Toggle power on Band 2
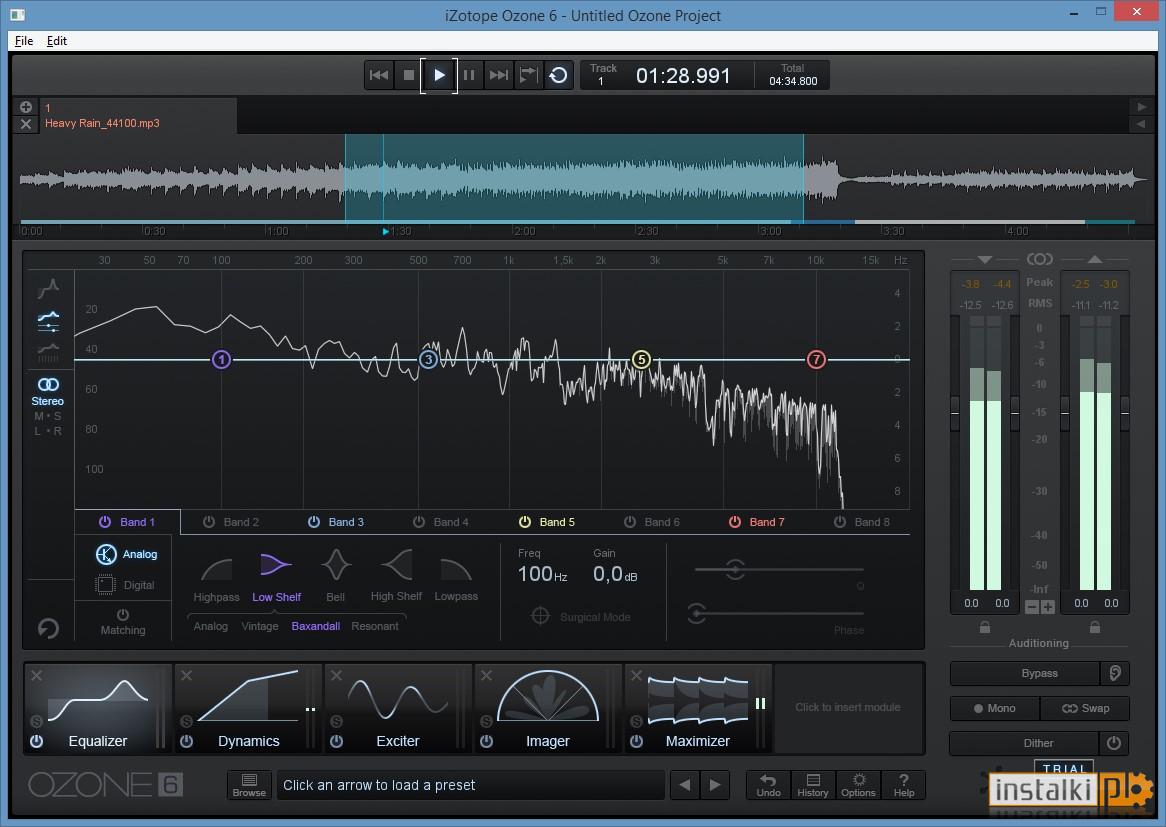Screen dimensions: 1166x827 tap(209, 522)
